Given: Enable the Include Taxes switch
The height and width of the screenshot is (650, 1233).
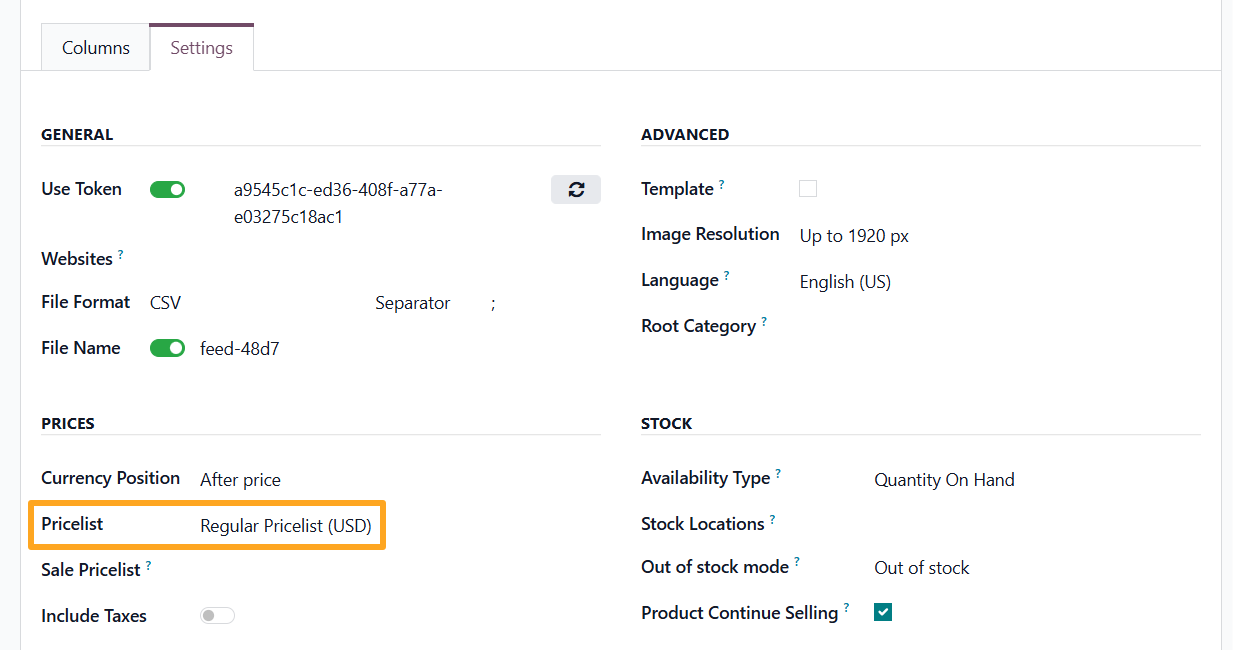Looking at the screenshot, I should (x=217, y=616).
